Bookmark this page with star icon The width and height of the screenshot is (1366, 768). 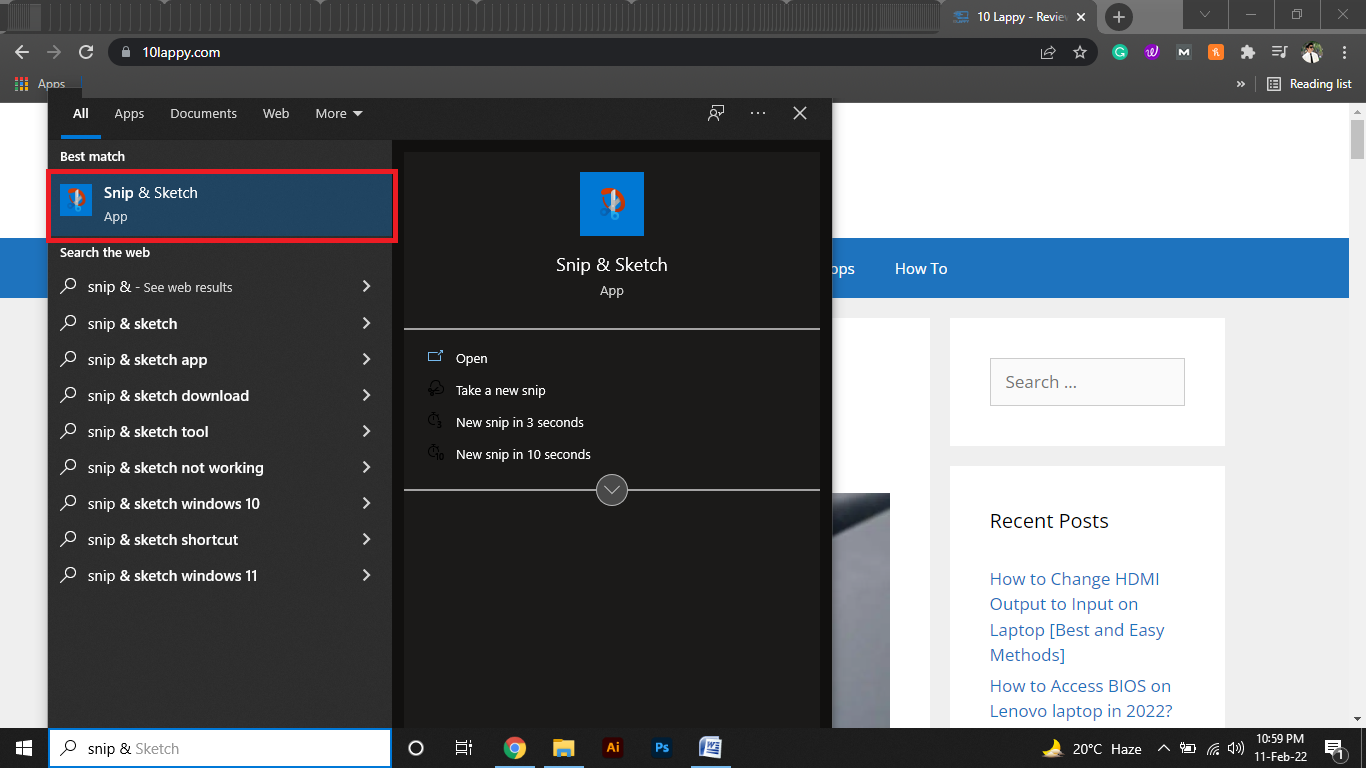point(1080,52)
